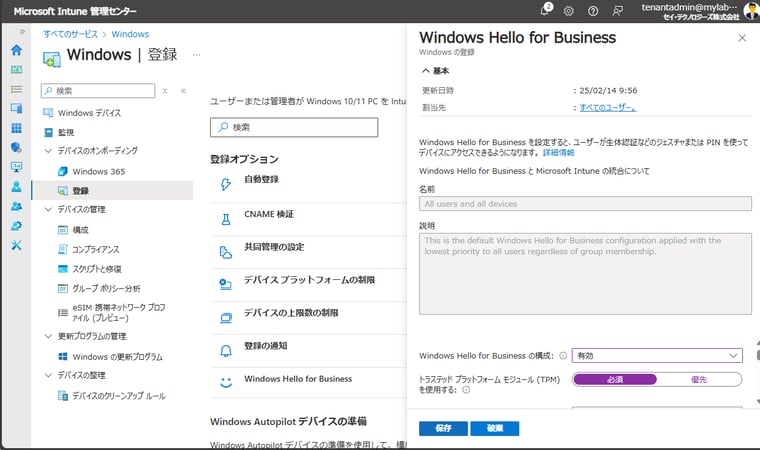Open Apps grid icon in left rail

(x=16, y=128)
